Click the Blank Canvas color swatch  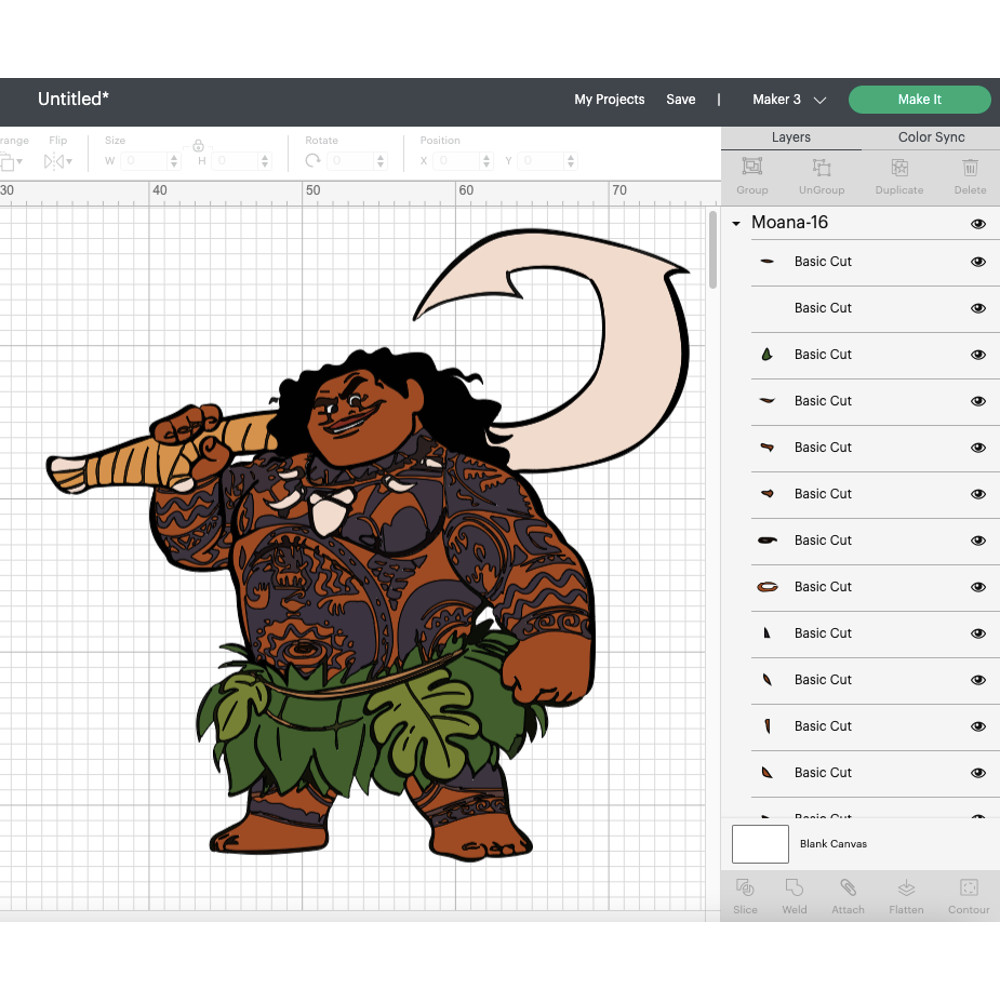tap(760, 844)
